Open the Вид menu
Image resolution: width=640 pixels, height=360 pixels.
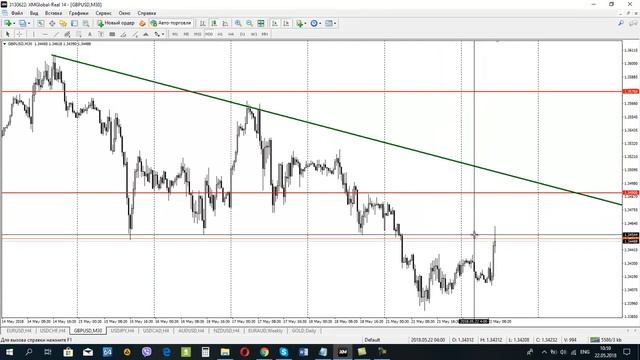(x=34, y=13)
